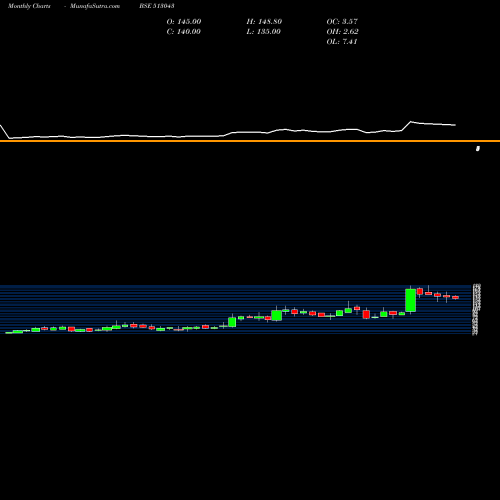The width and height of the screenshot is (500, 500).
Task: Click the tallest green candlestick on the chart
Action: click(411, 300)
